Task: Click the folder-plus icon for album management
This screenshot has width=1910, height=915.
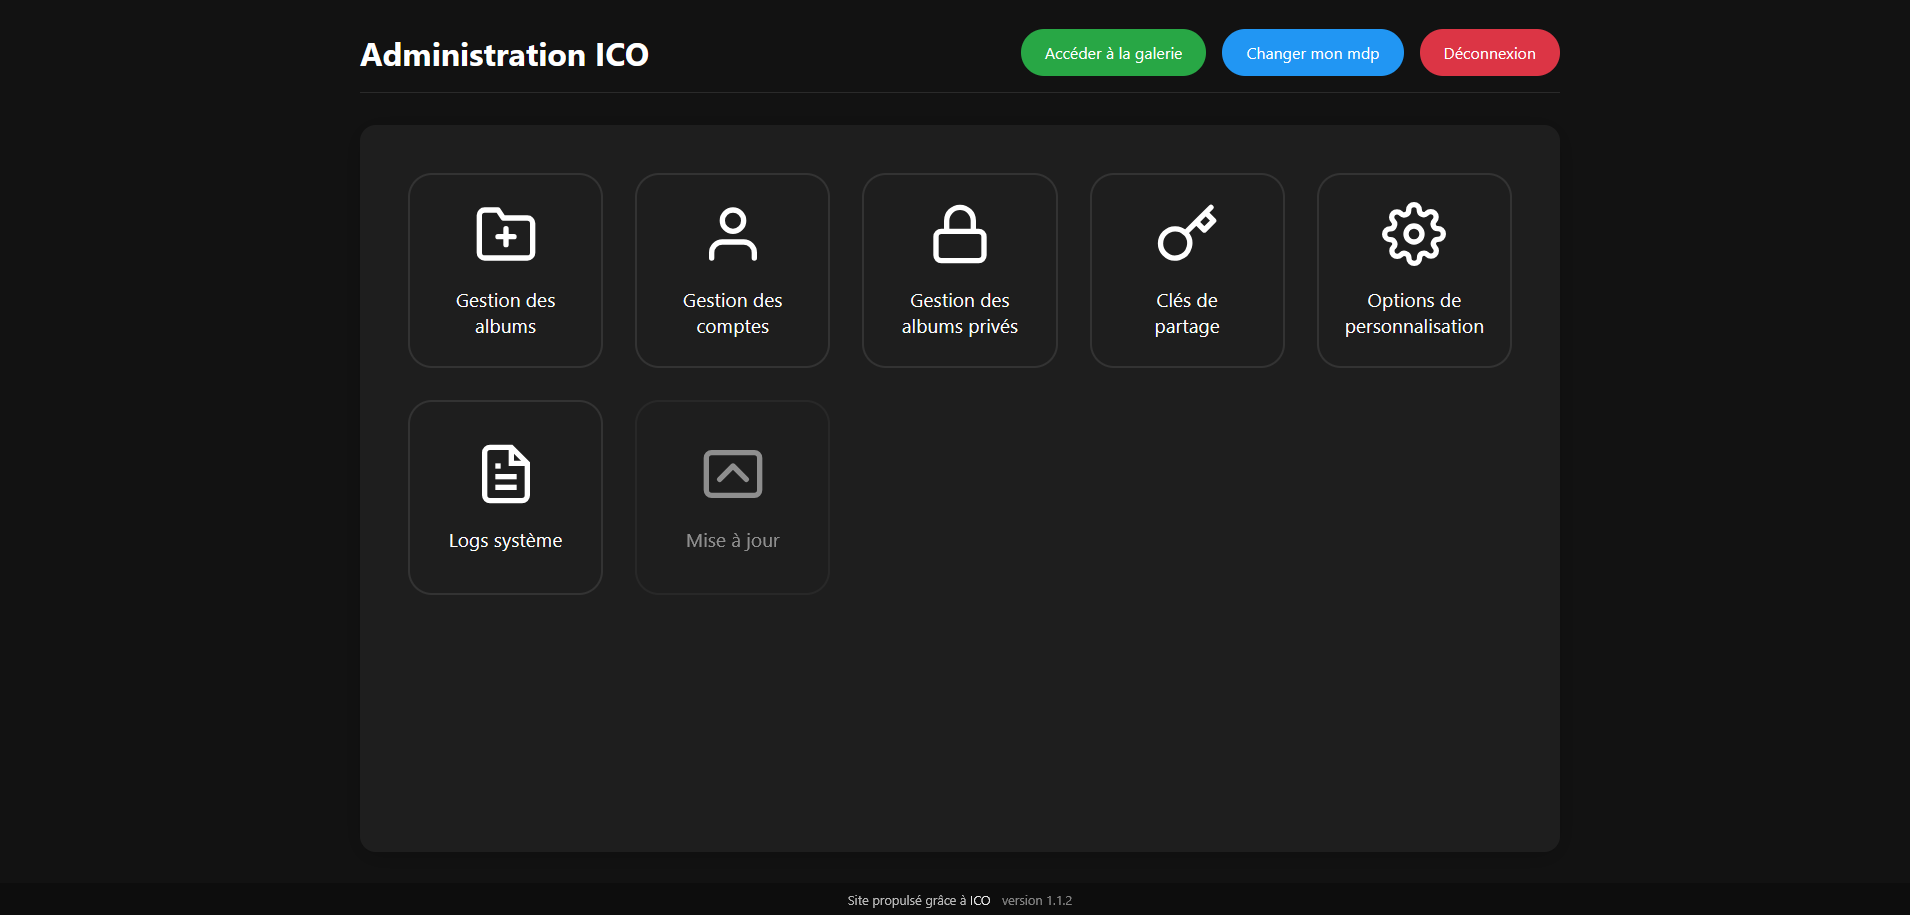Action: click(505, 235)
